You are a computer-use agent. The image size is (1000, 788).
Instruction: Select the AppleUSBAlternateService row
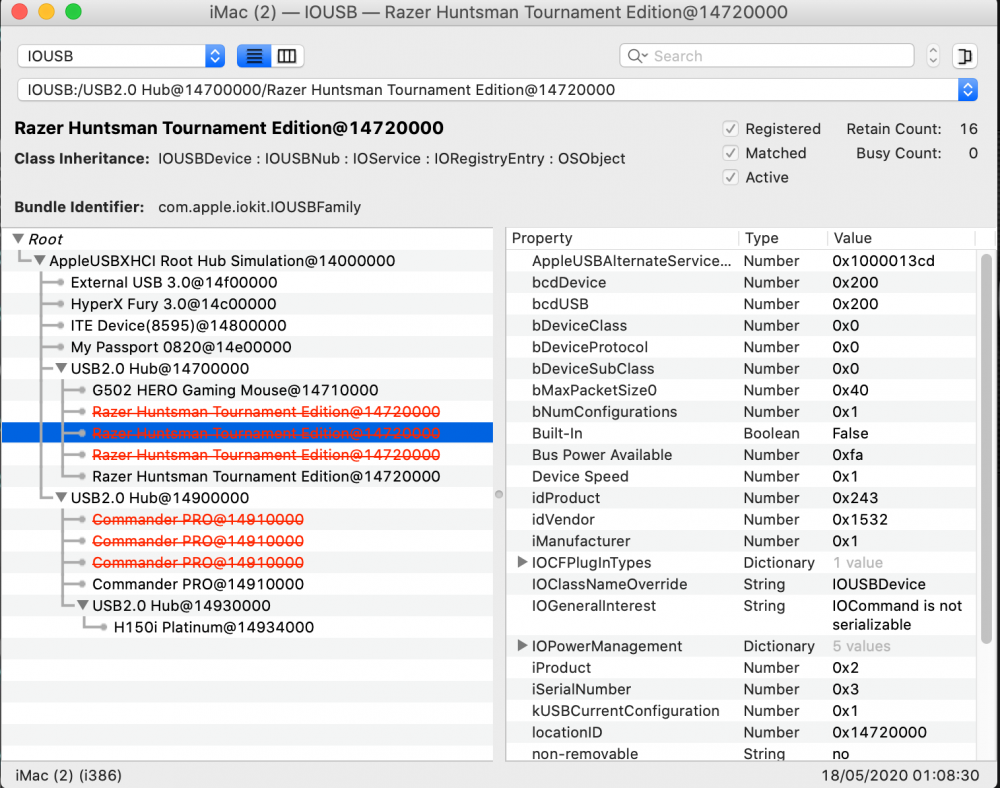click(x=741, y=261)
